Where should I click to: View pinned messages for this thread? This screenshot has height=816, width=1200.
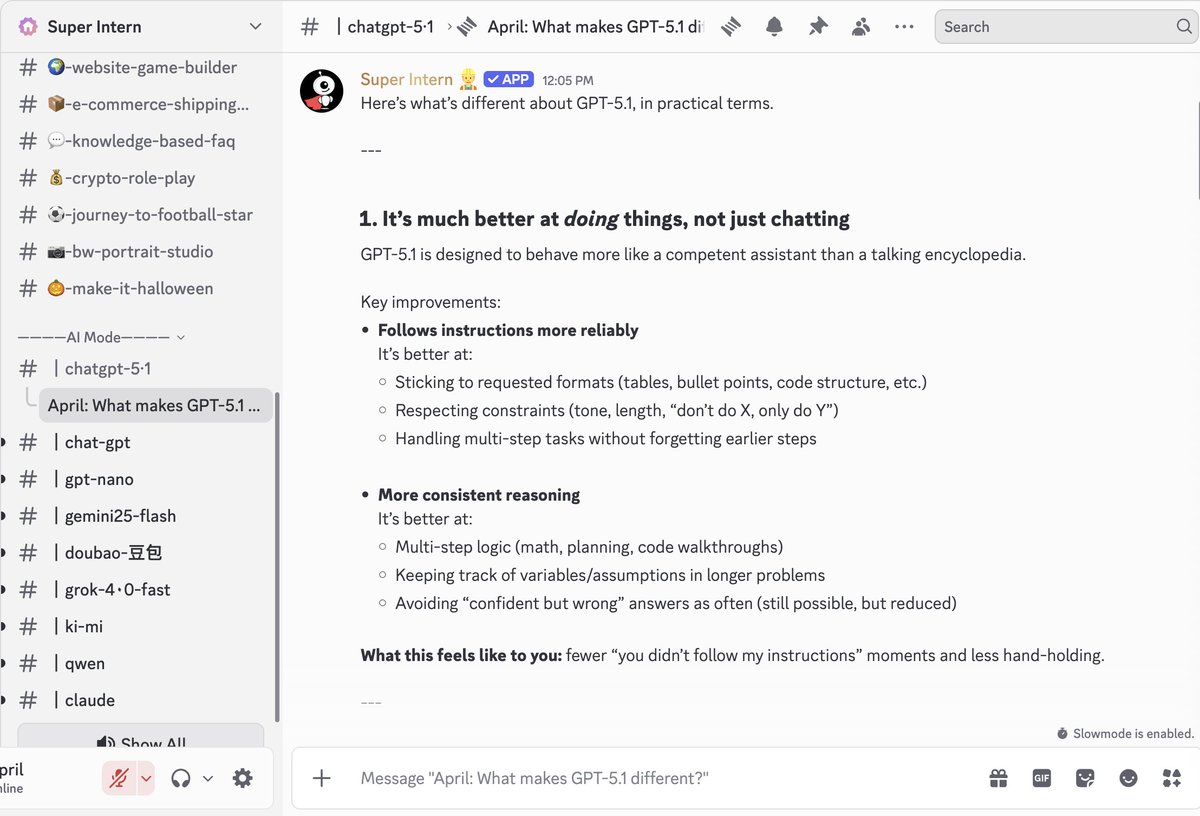[x=817, y=27]
